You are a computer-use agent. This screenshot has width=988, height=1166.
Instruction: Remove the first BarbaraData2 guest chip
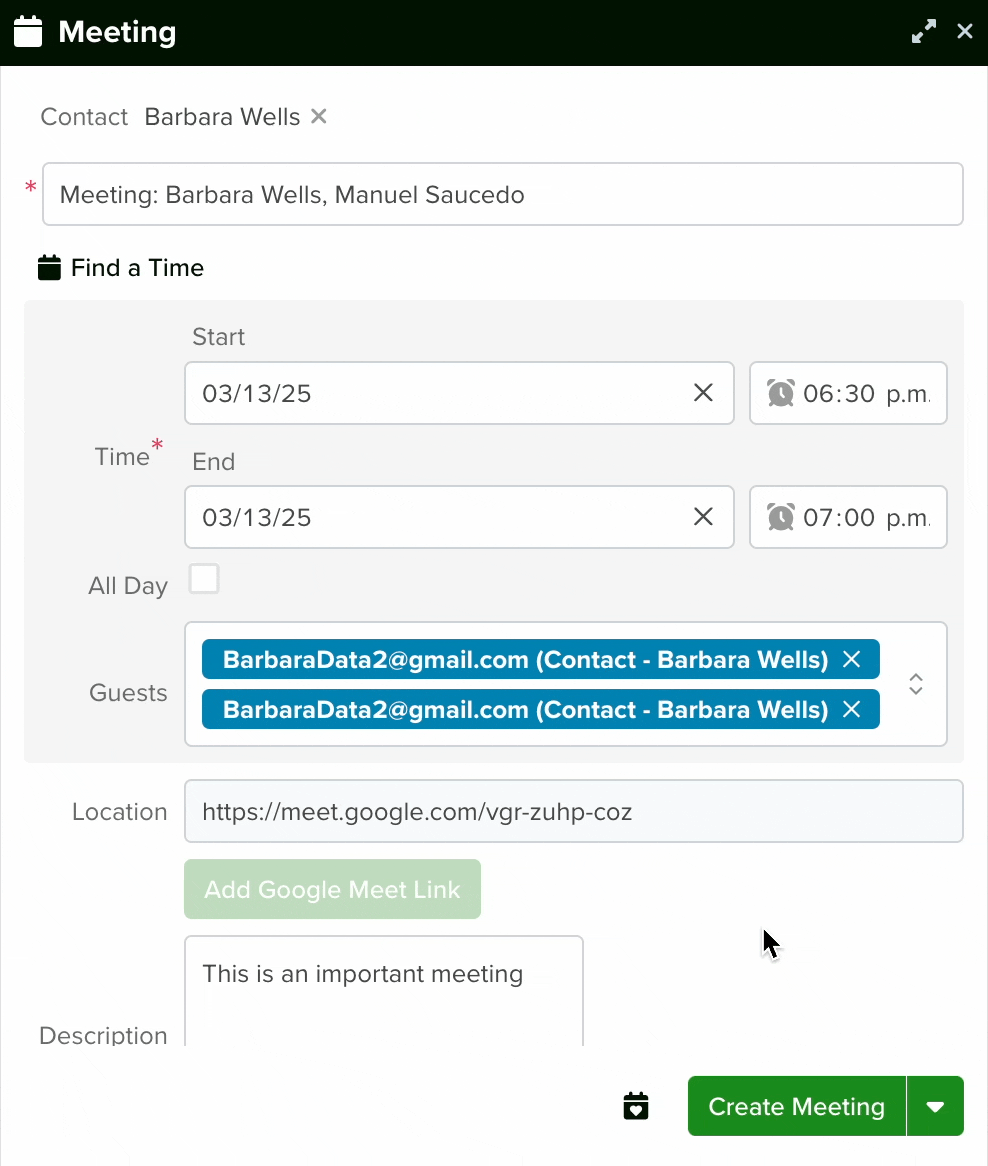(852, 659)
